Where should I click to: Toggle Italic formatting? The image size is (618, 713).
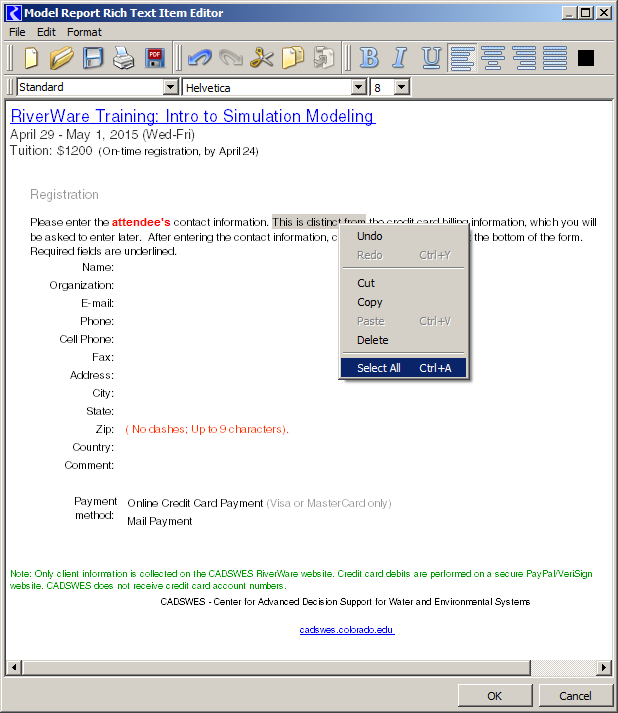coord(400,58)
